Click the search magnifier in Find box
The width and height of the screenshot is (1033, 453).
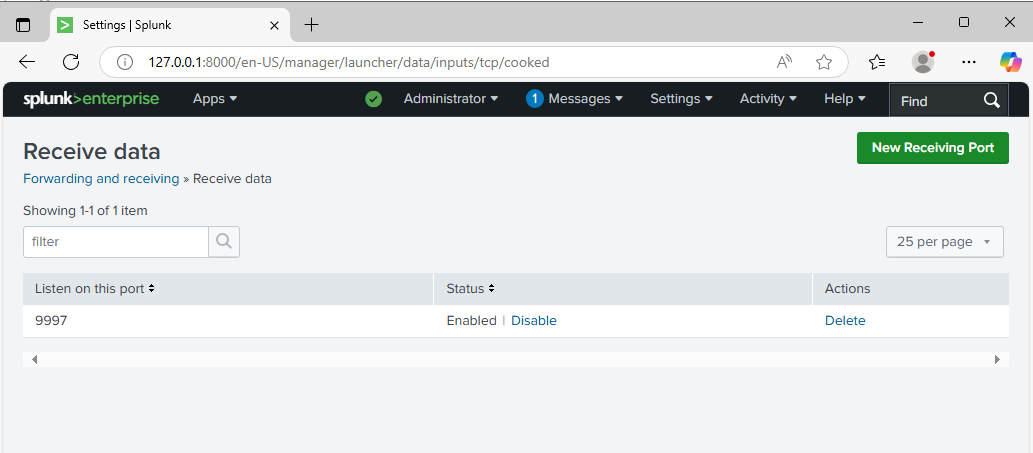[991, 100]
